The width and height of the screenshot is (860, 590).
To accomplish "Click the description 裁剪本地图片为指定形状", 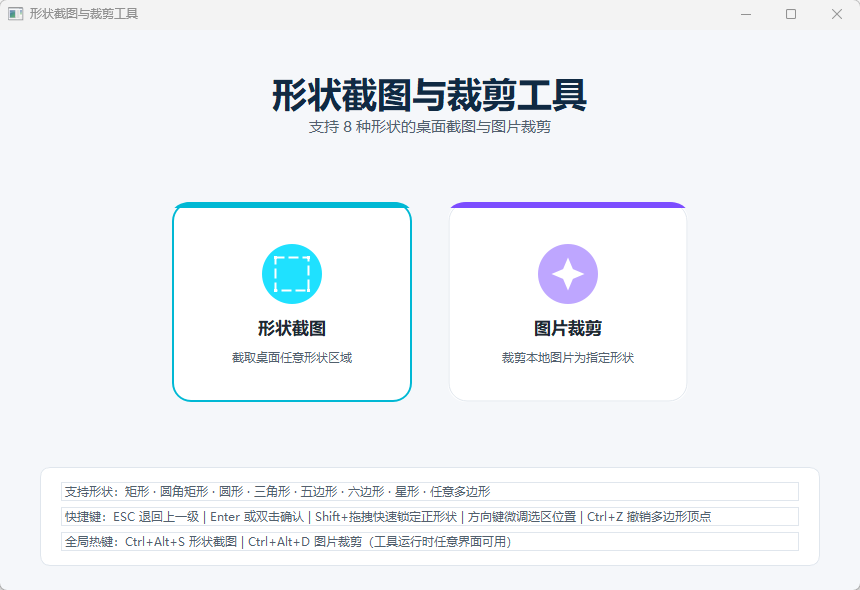I will (568, 358).
